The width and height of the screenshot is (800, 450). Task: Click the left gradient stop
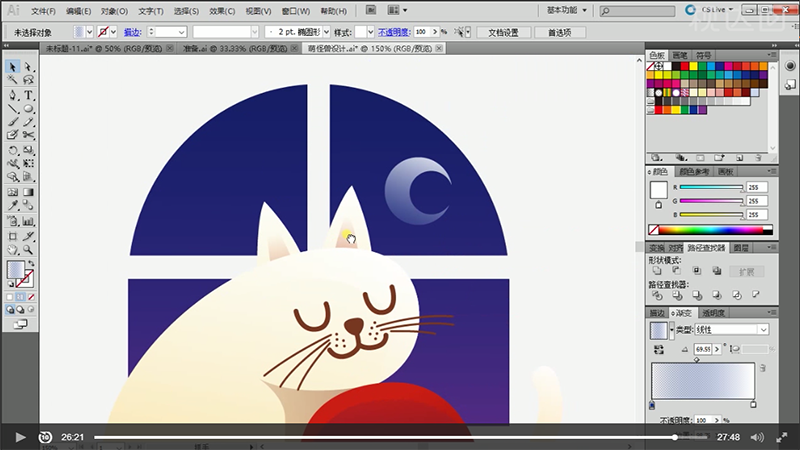tap(652, 405)
